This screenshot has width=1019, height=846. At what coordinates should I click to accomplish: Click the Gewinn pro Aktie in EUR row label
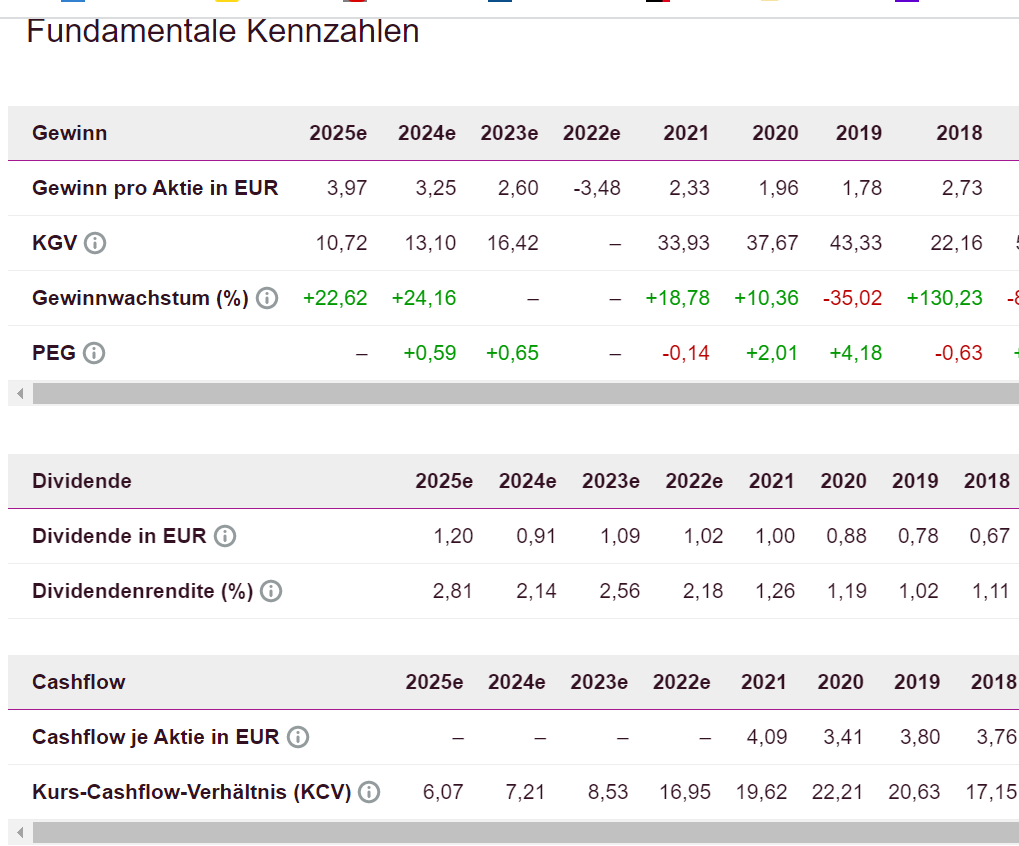[x=155, y=188]
